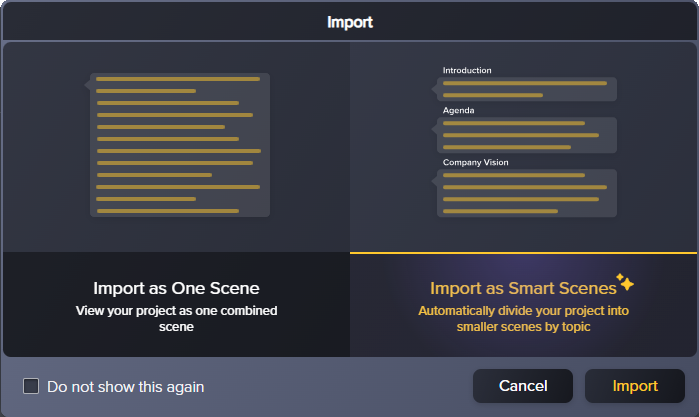
Task: Click the sparkle icon beside Smart Scenes
Action: pyautogui.click(x=625, y=282)
